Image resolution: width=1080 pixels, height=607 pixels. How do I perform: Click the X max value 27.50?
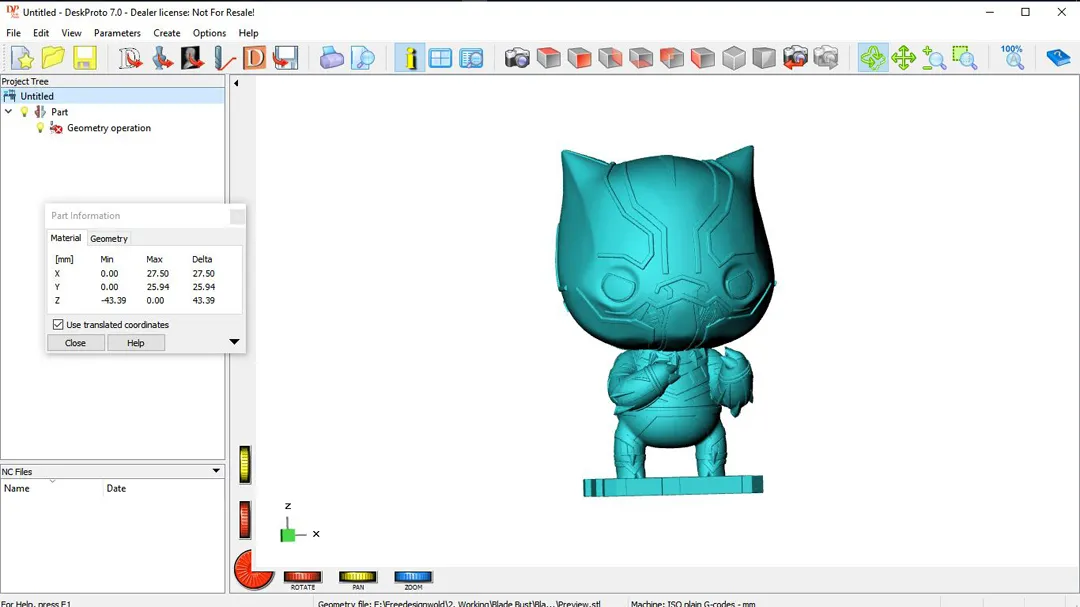(157, 274)
